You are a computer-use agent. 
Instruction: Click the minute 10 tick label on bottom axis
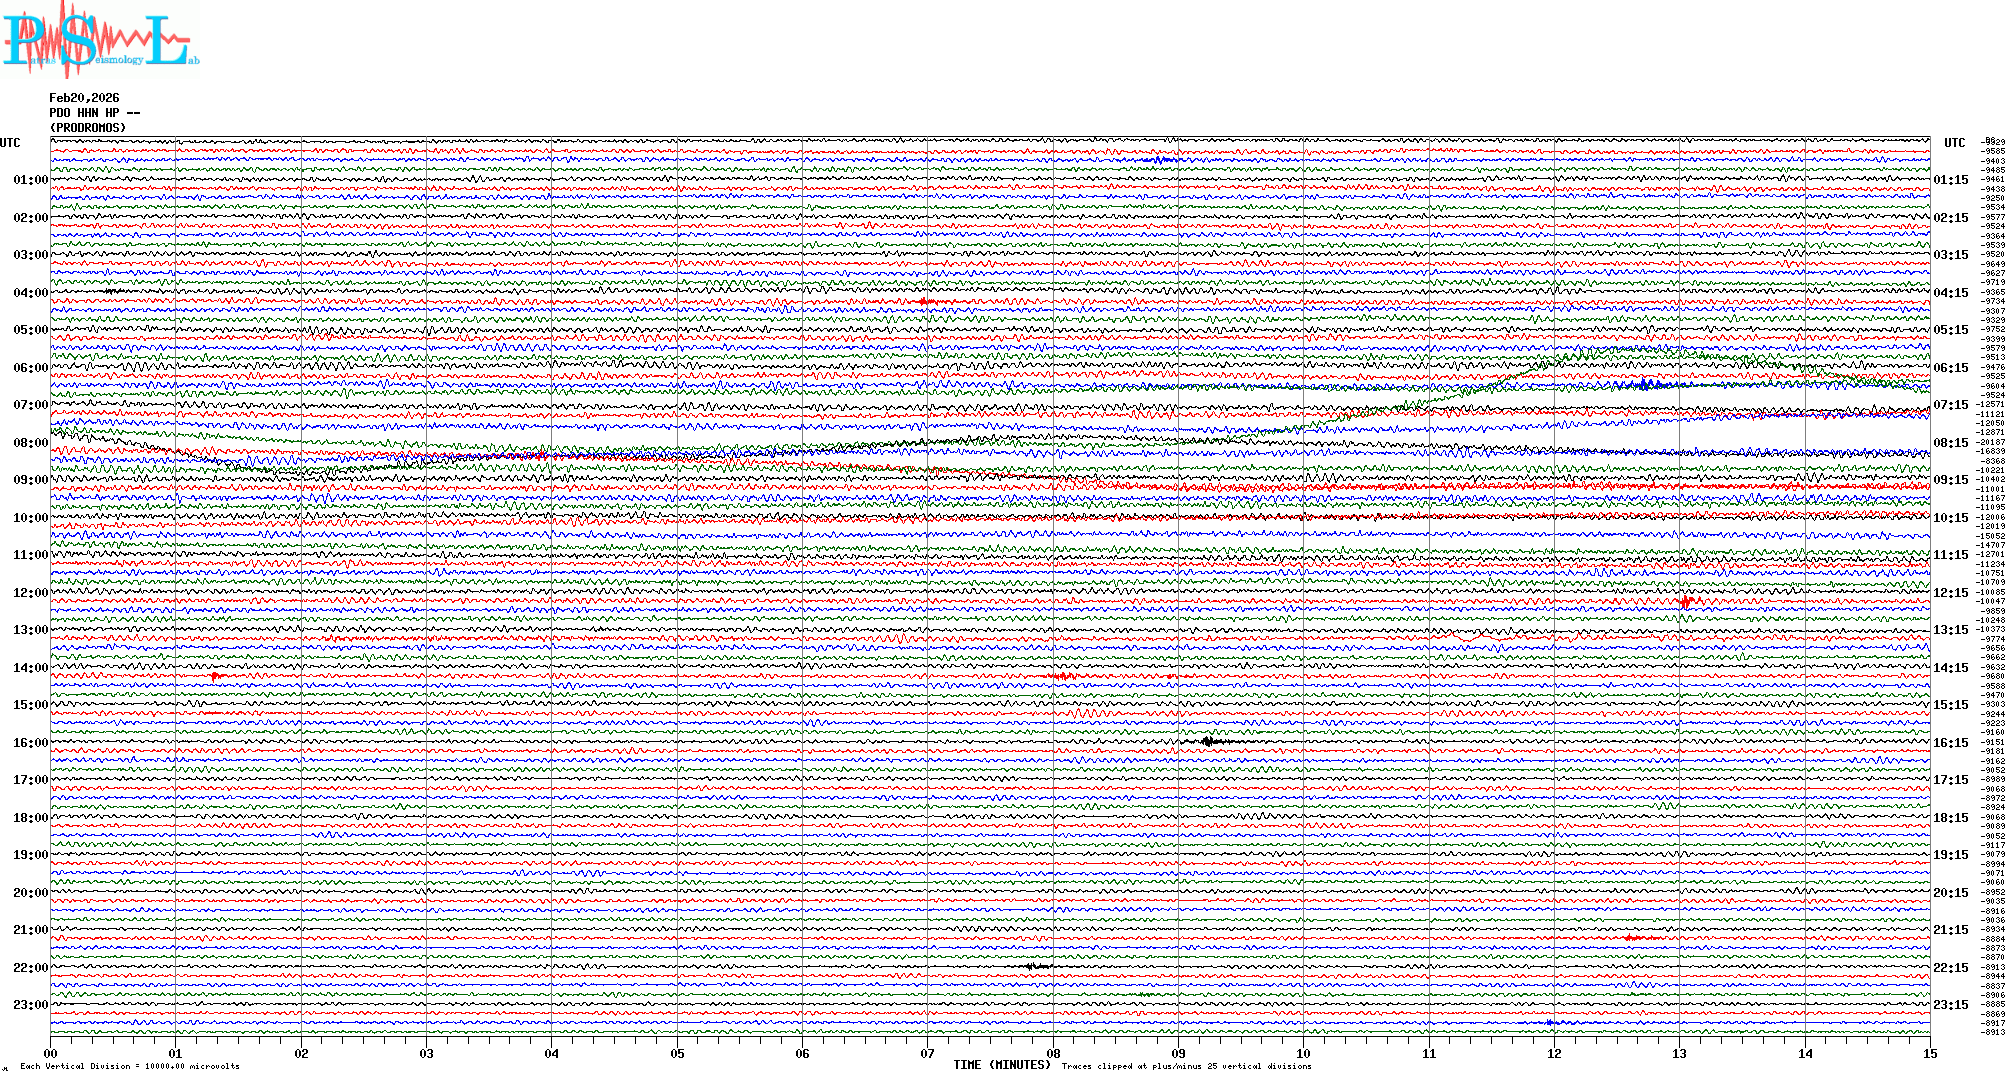point(1303,1054)
